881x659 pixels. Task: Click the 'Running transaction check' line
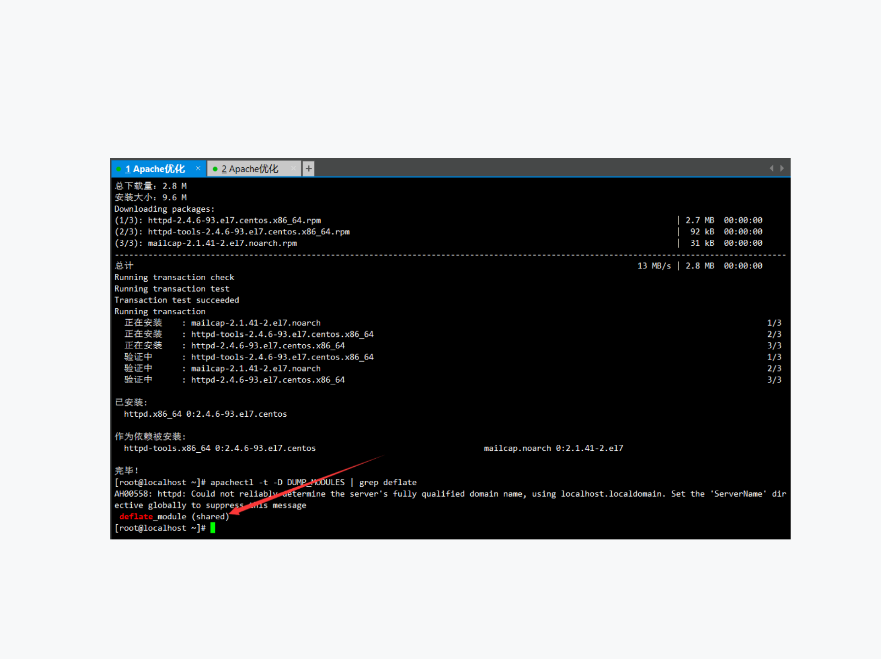point(174,278)
